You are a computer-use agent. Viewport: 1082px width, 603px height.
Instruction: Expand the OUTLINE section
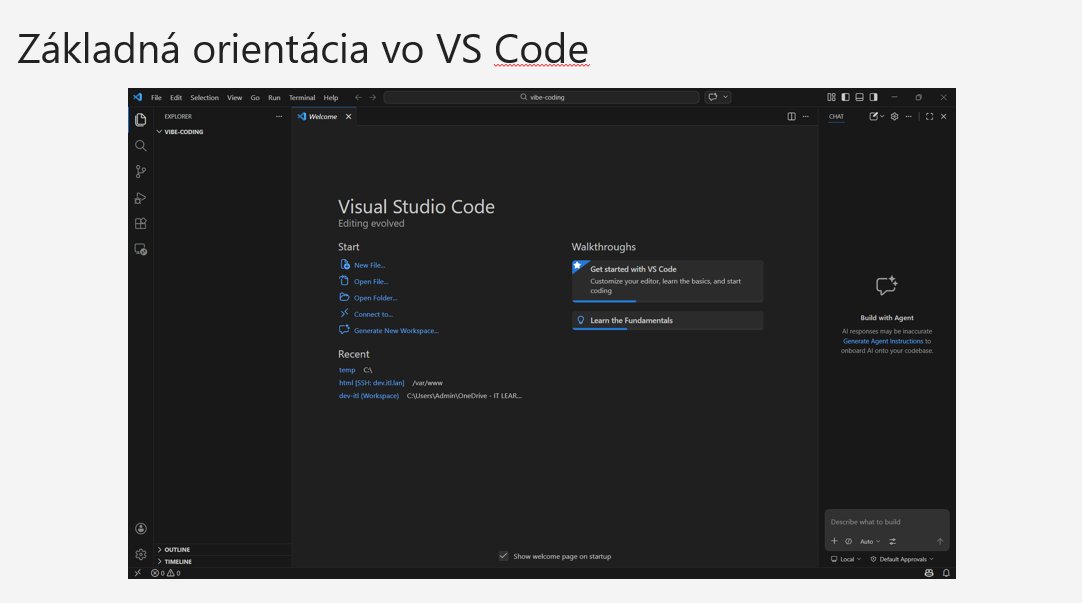177,550
